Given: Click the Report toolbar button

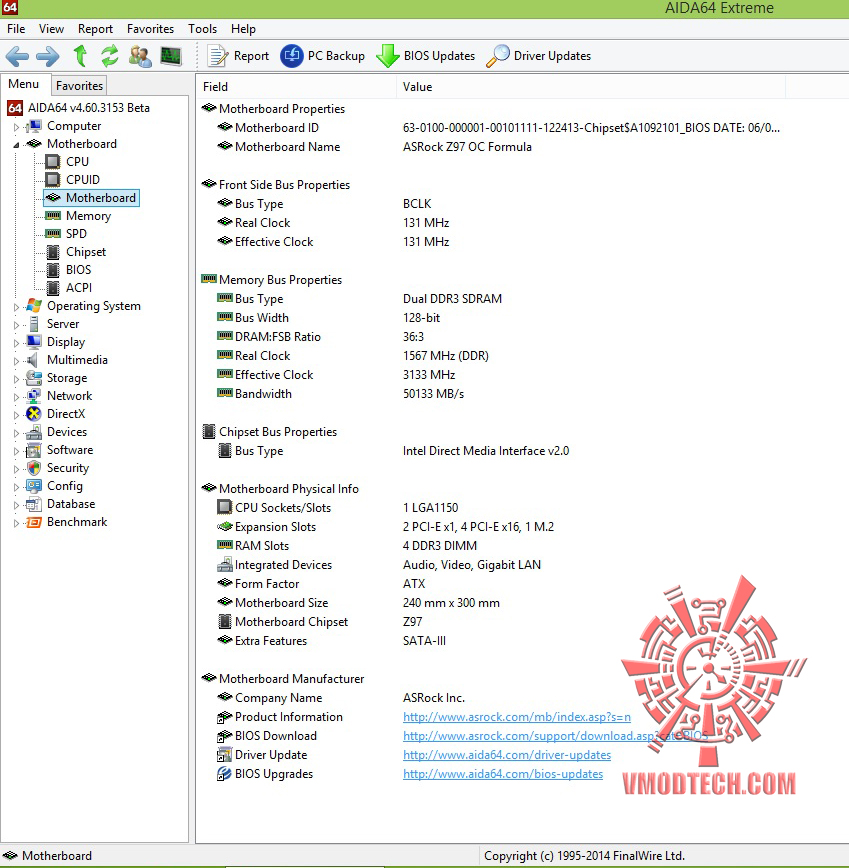Looking at the screenshot, I should (238, 56).
